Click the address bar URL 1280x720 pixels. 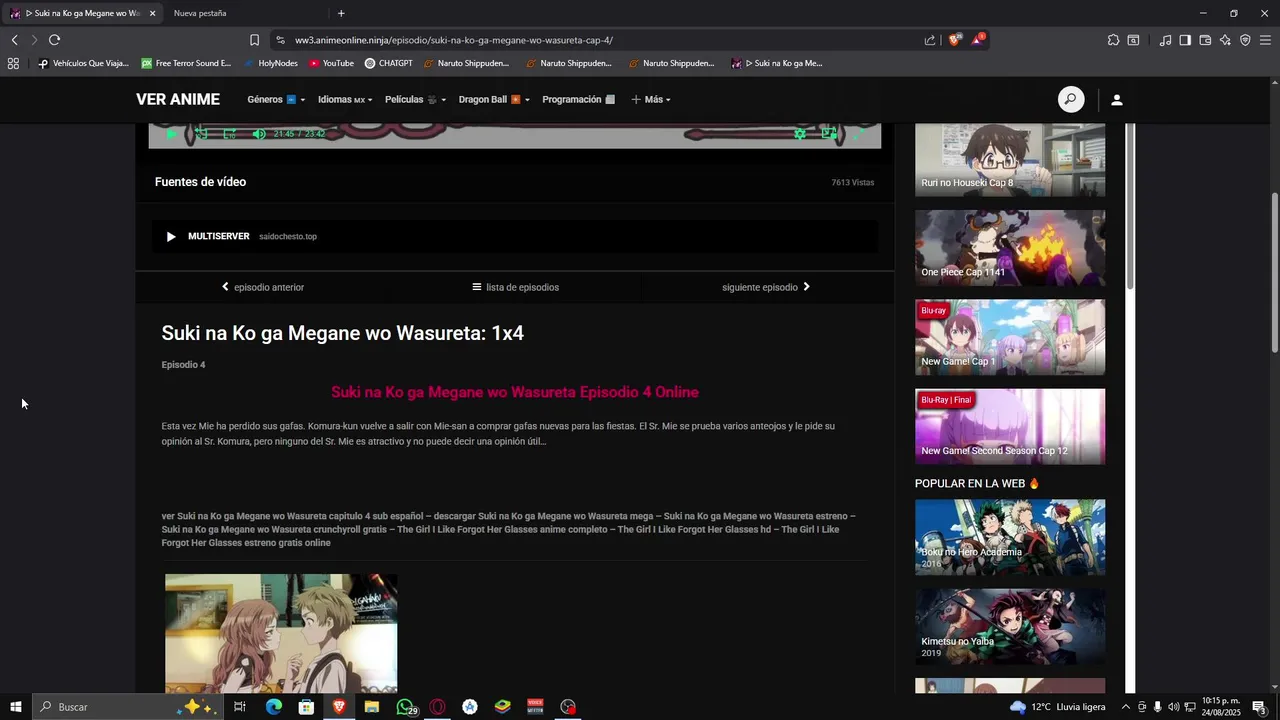coord(453,40)
